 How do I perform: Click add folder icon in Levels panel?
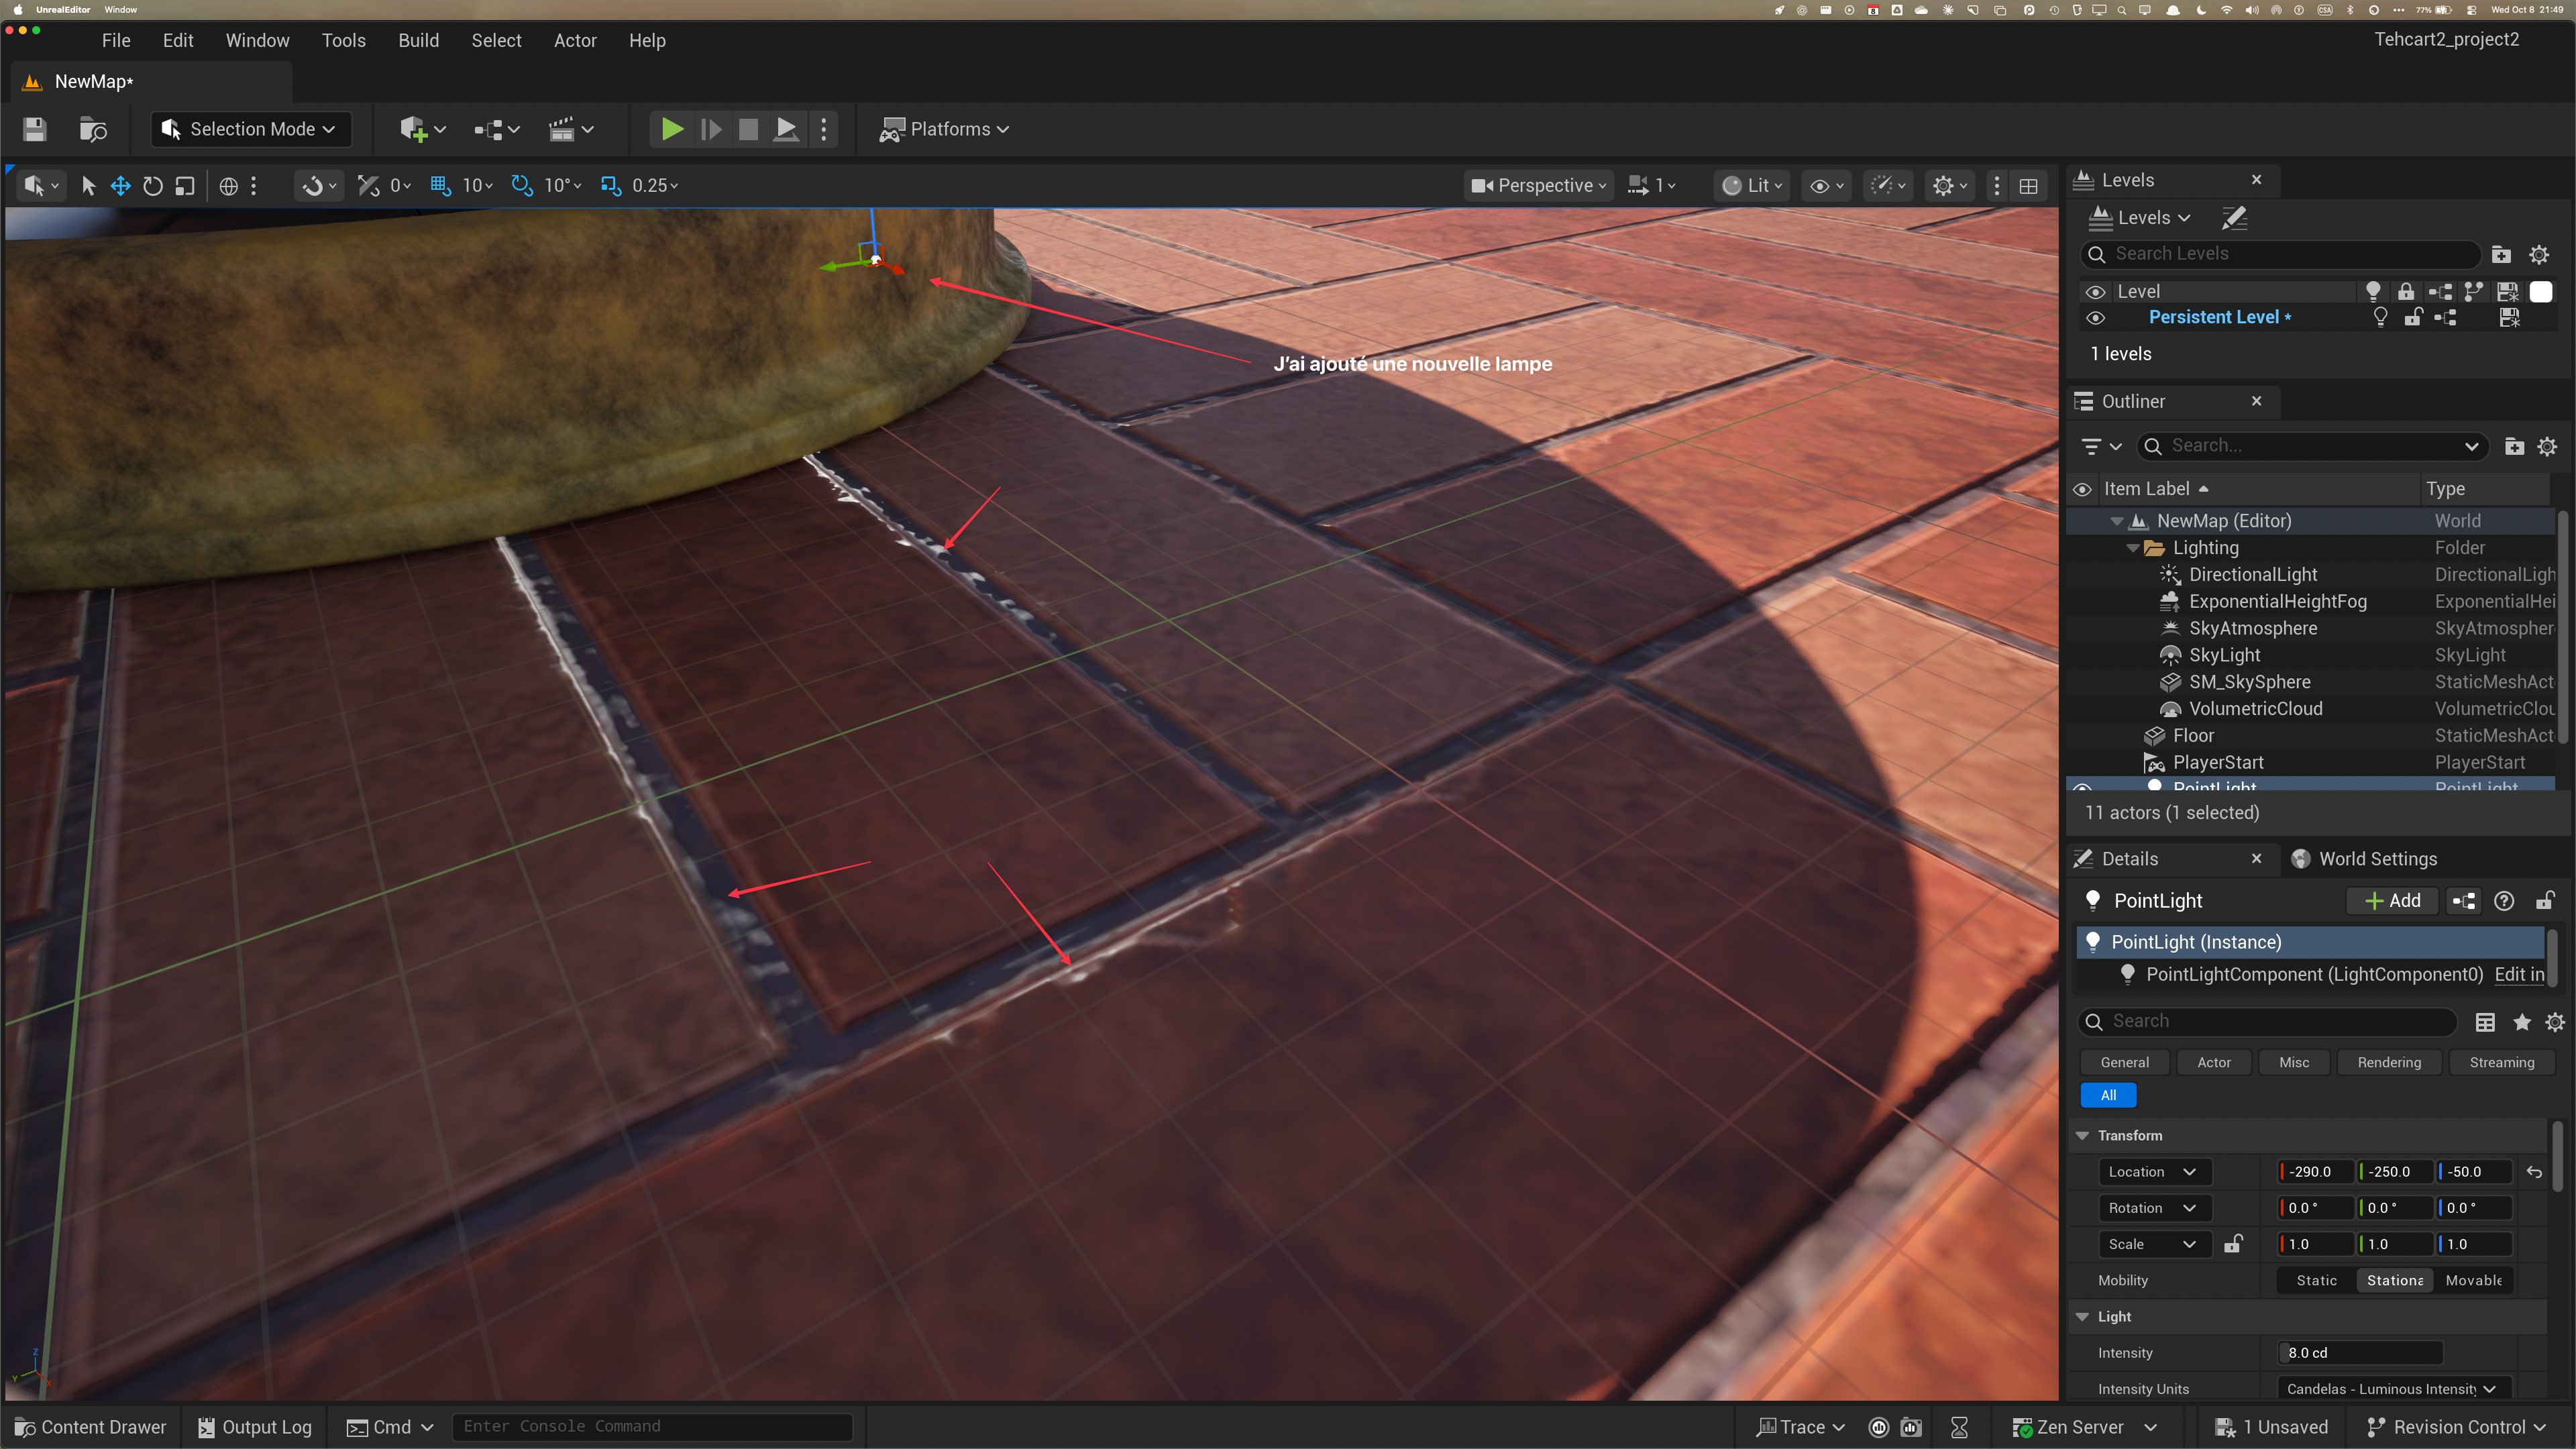click(x=2501, y=254)
